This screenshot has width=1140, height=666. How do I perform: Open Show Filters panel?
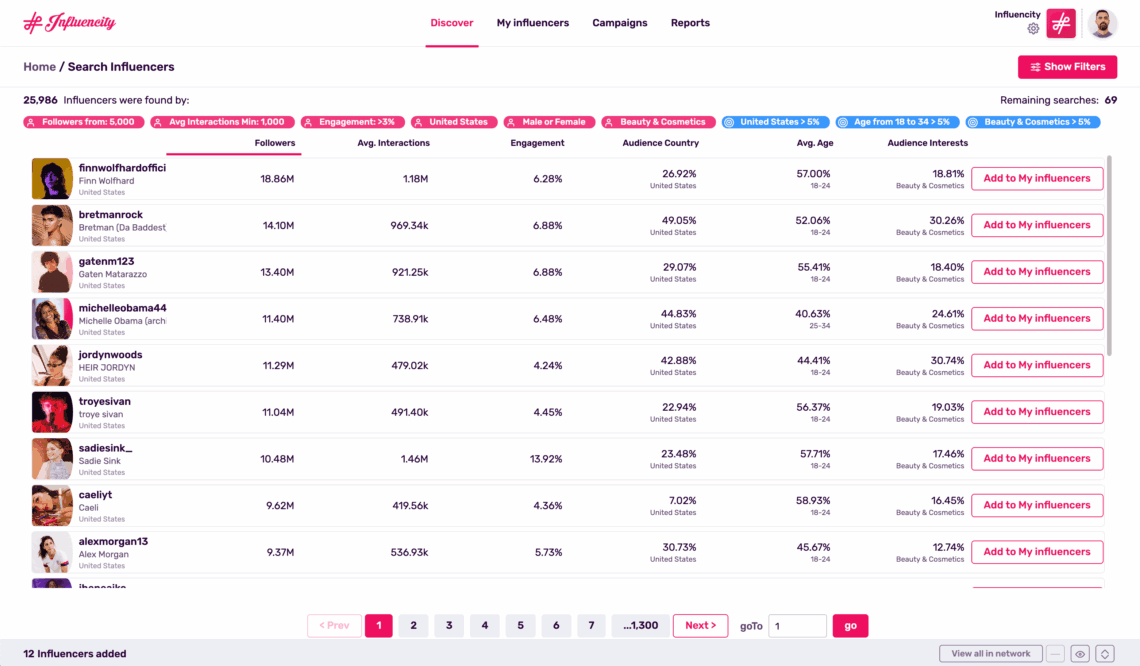(x=1067, y=66)
